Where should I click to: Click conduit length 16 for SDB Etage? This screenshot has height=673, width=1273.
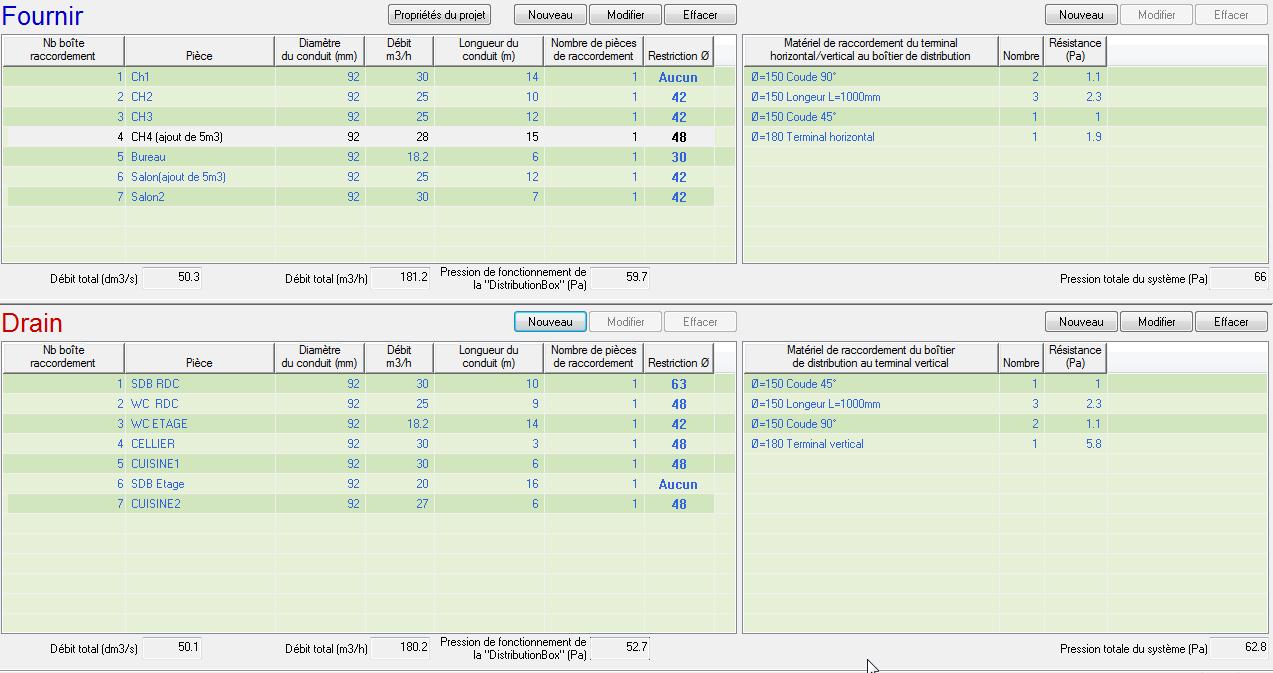[532, 484]
